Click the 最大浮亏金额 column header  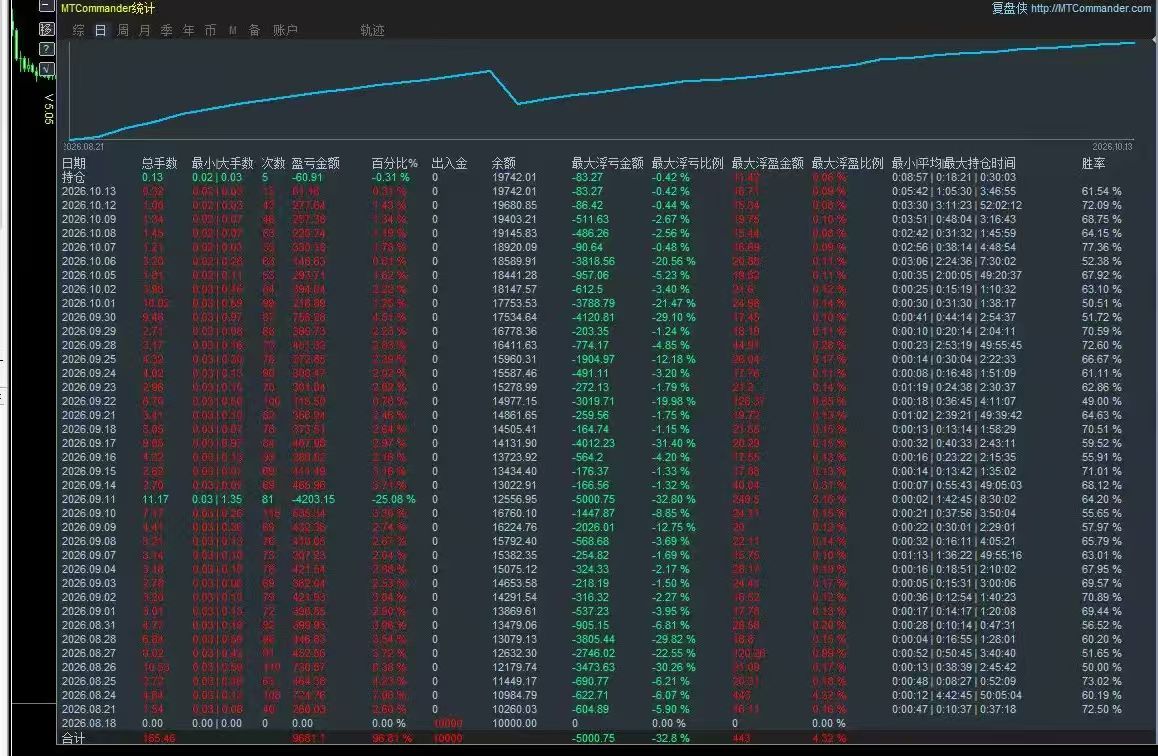607,163
